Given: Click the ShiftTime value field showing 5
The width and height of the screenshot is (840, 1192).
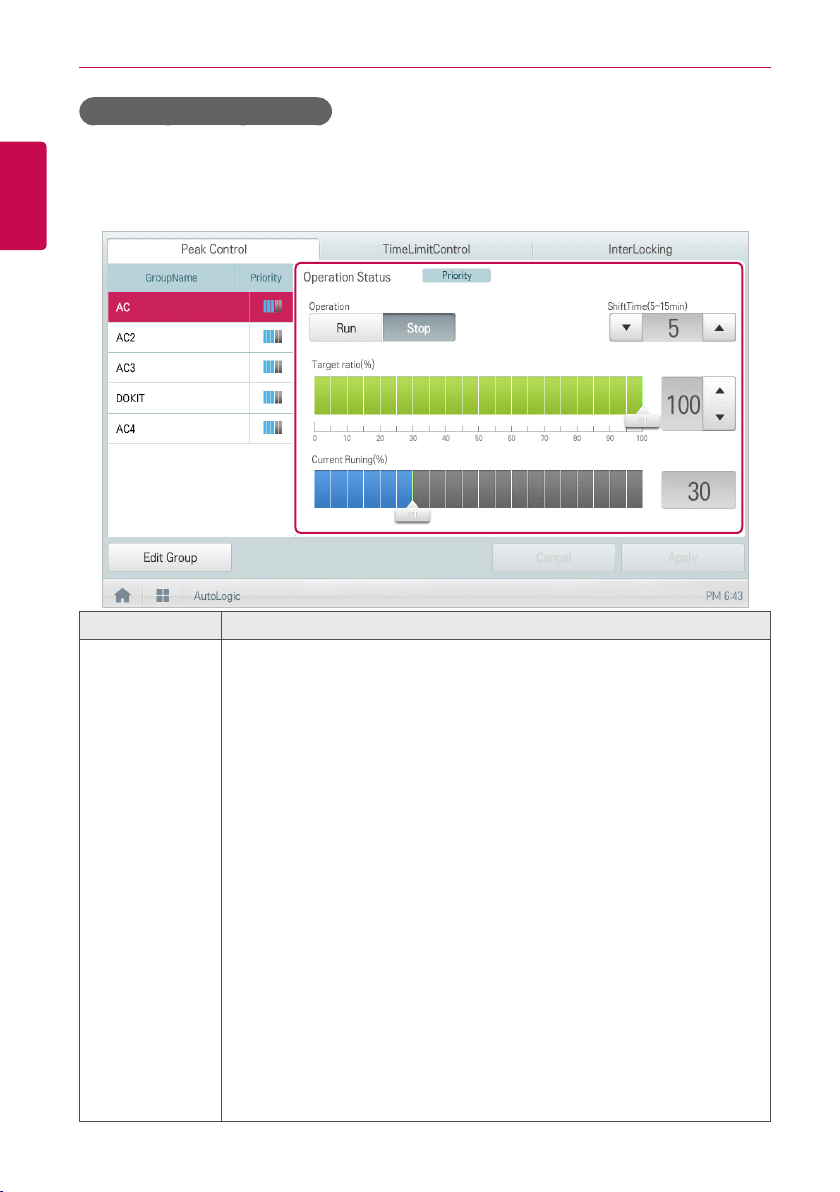Looking at the screenshot, I should coord(673,328).
